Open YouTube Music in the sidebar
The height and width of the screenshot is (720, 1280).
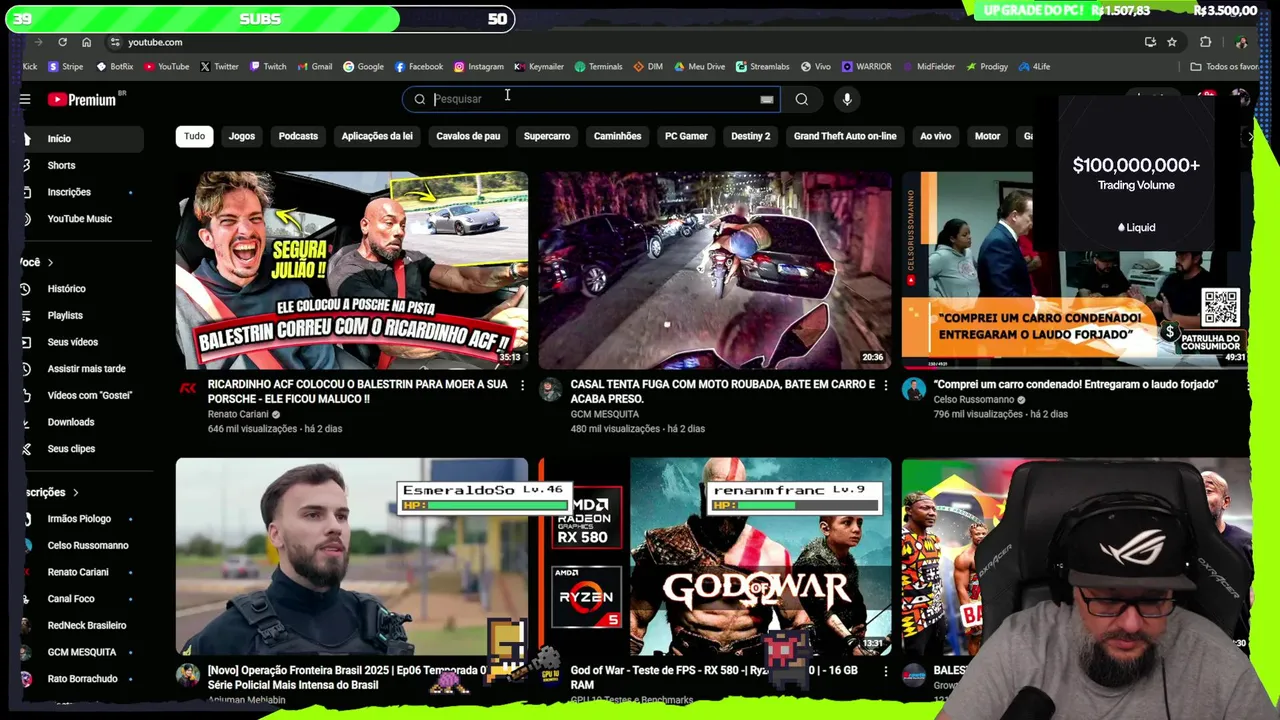[x=82, y=219]
